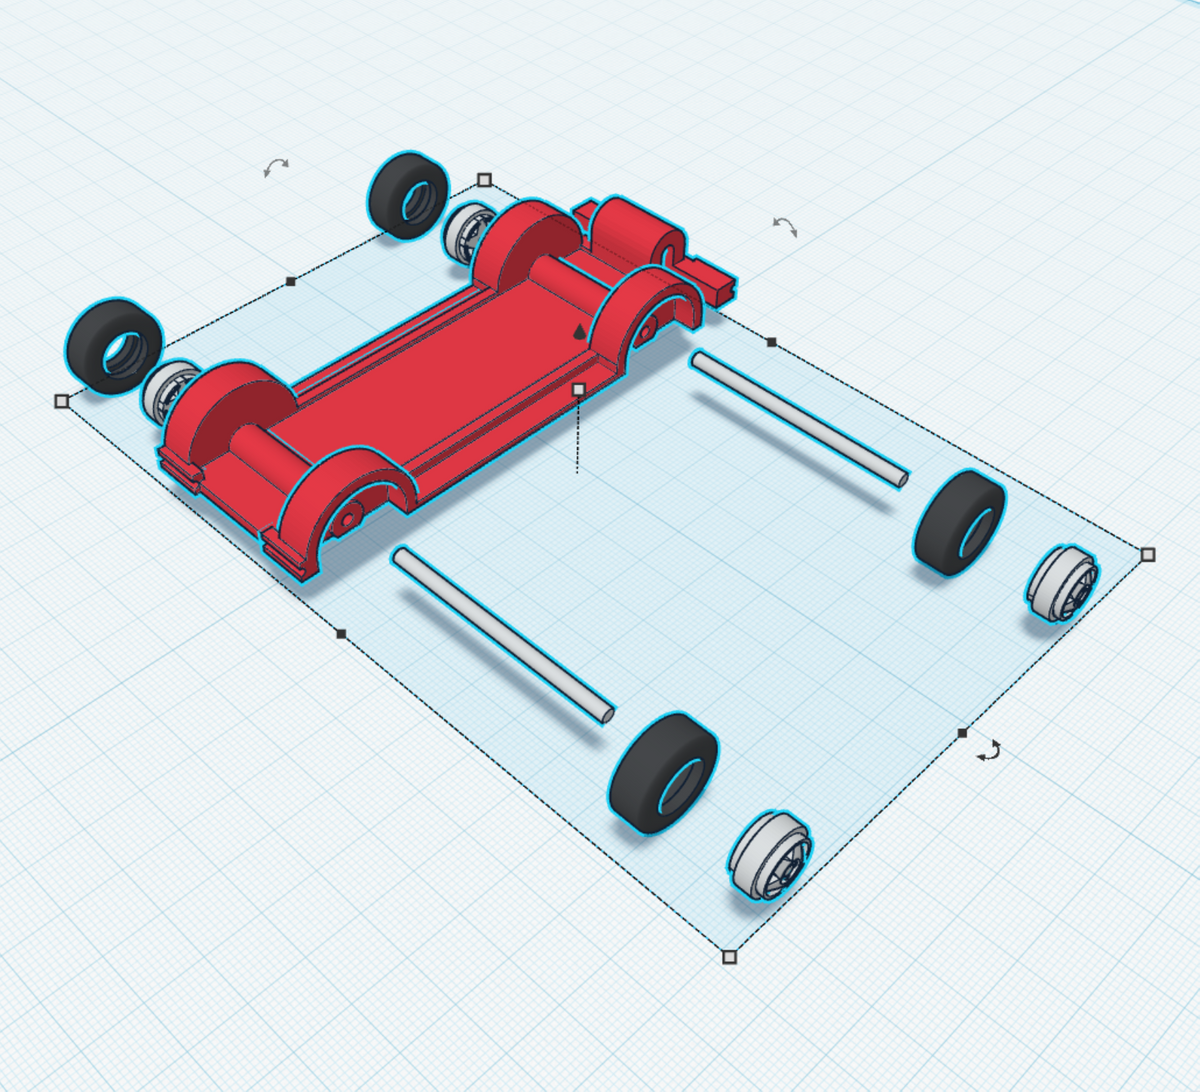The width and height of the screenshot is (1200, 1092).
Task: Click black edge handle on lower-left selection edge
Action: tap(341, 633)
